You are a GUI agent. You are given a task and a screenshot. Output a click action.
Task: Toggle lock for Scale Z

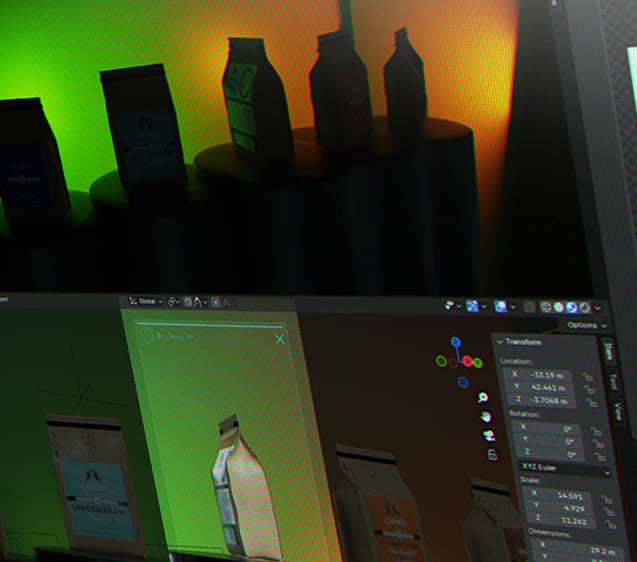pos(610,525)
